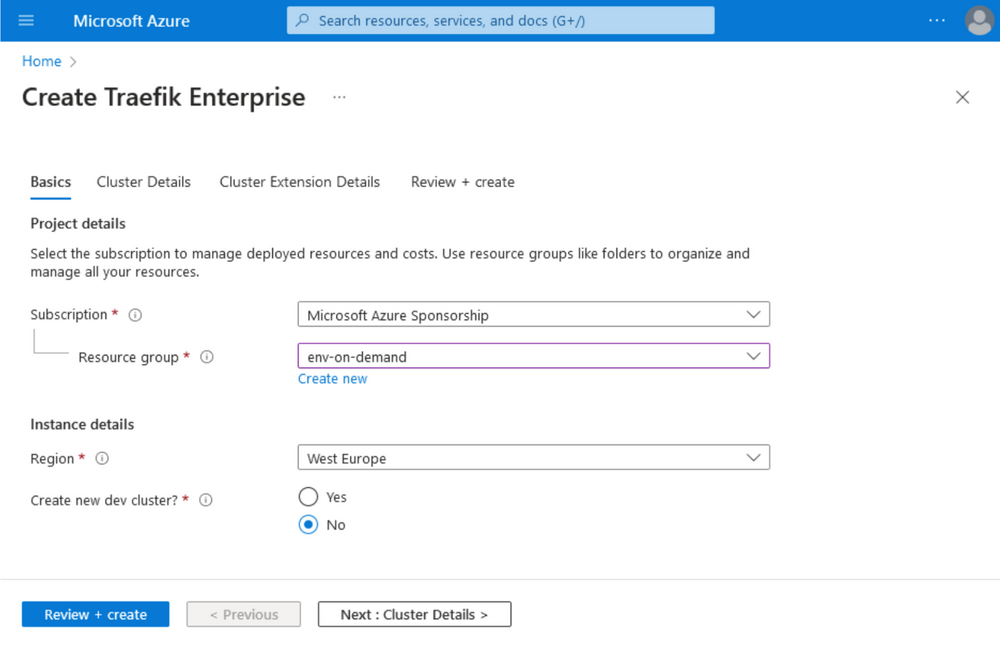1000x651 pixels.
Task: Open the Region info tooltip
Action: pos(101,459)
